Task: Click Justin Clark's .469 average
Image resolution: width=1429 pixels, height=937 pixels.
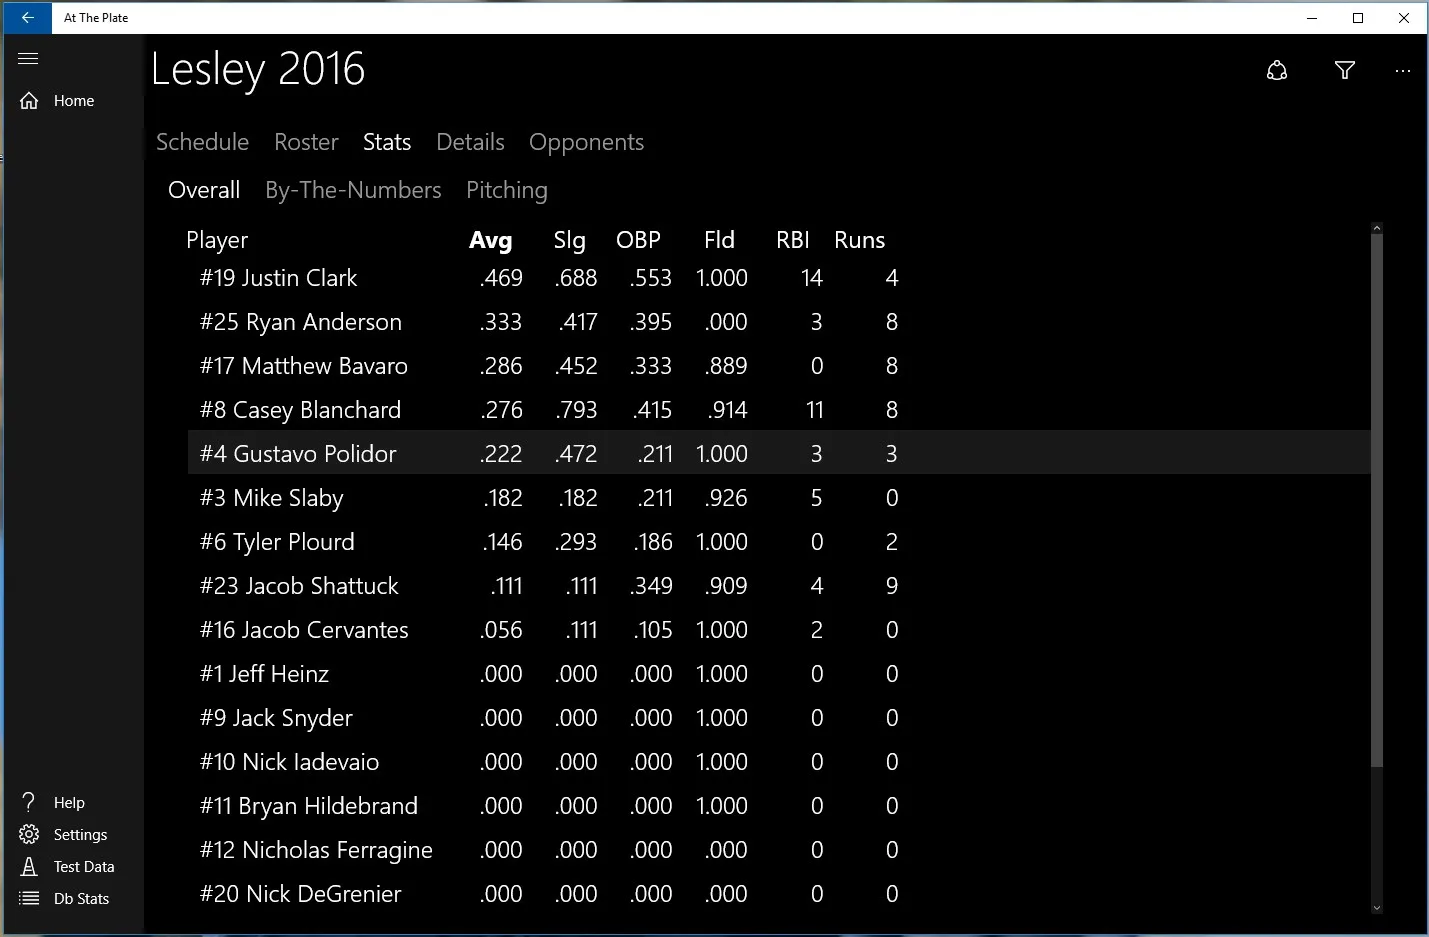Action: (x=501, y=278)
